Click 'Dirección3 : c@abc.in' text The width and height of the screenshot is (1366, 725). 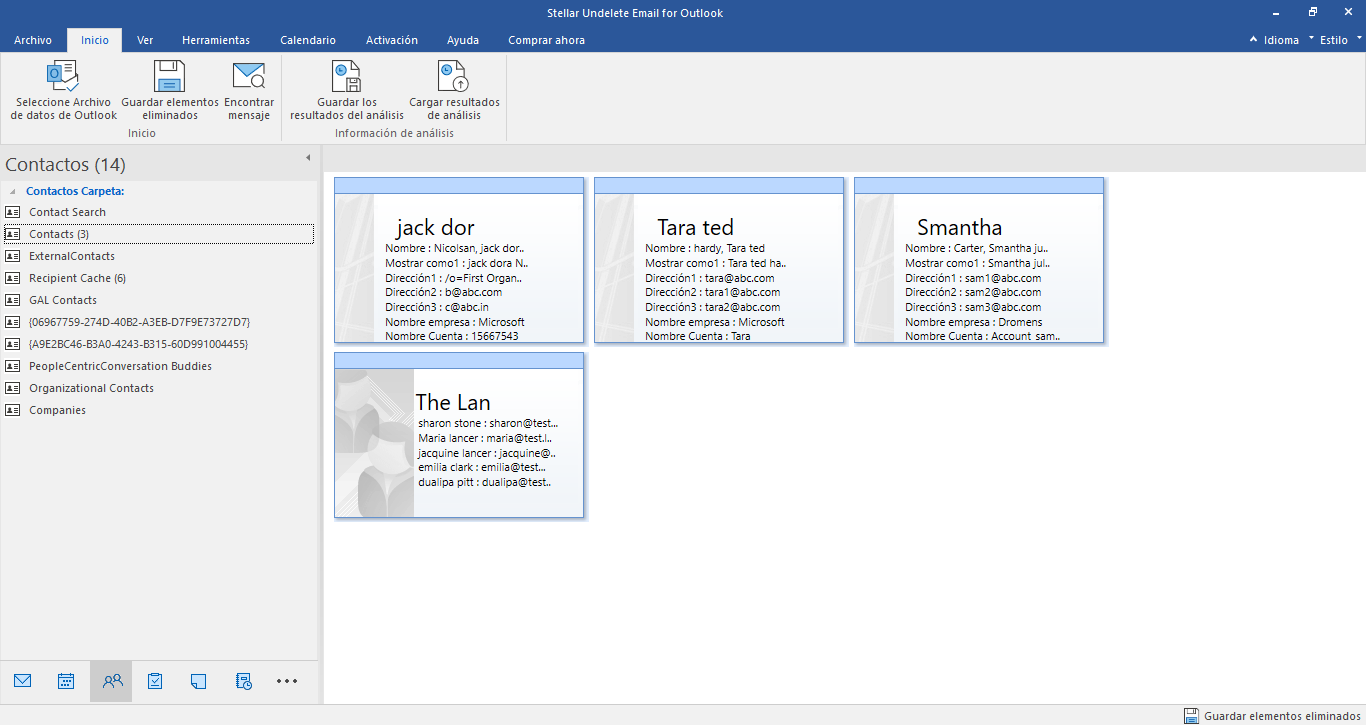click(437, 307)
